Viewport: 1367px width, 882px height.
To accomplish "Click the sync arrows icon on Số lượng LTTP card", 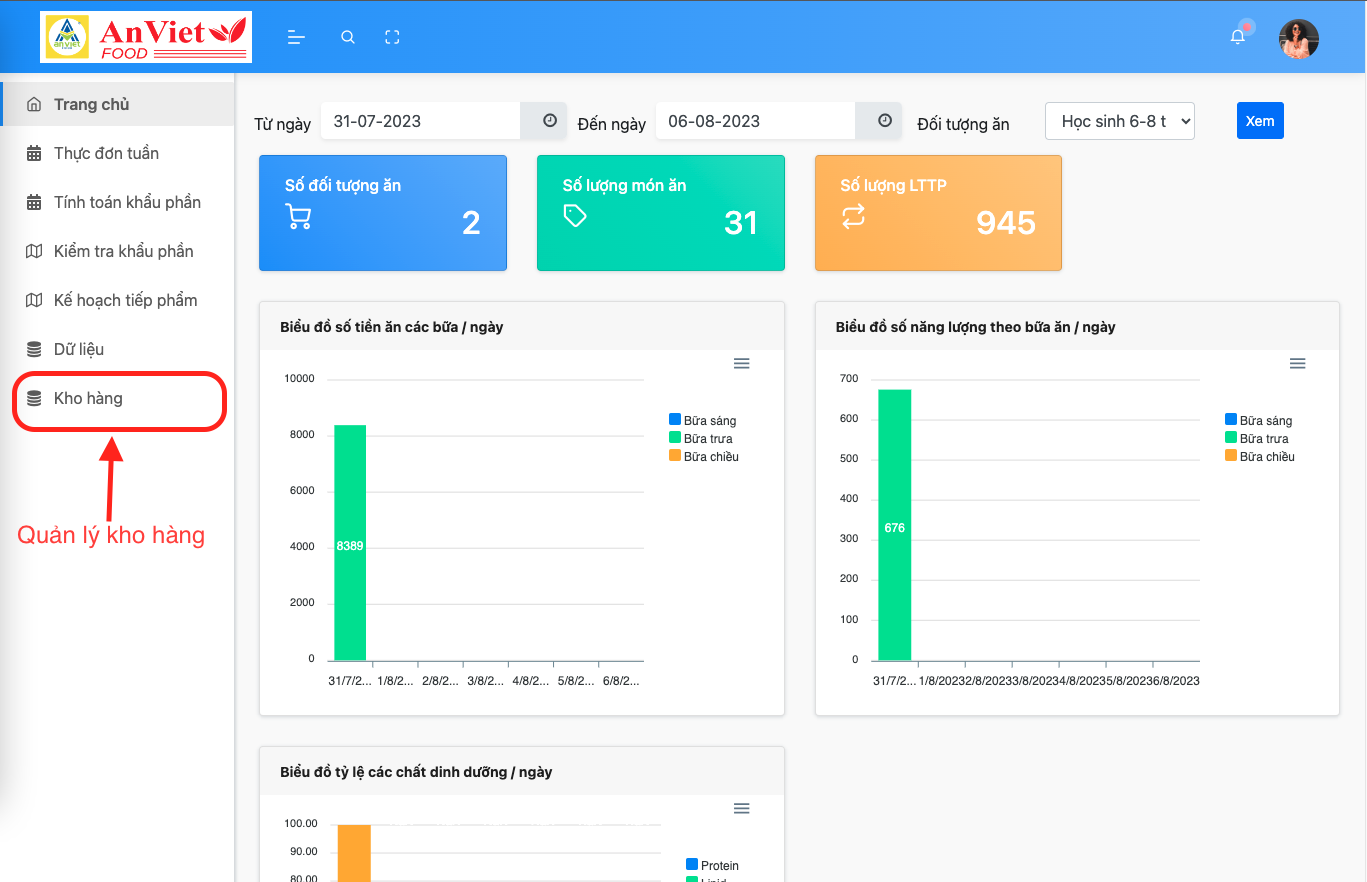I will [x=852, y=214].
